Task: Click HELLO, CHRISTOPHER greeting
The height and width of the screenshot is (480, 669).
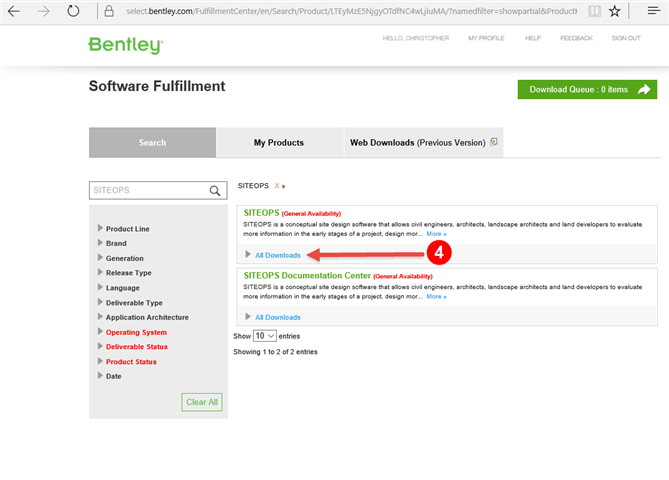Action: (x=416, y=38)
